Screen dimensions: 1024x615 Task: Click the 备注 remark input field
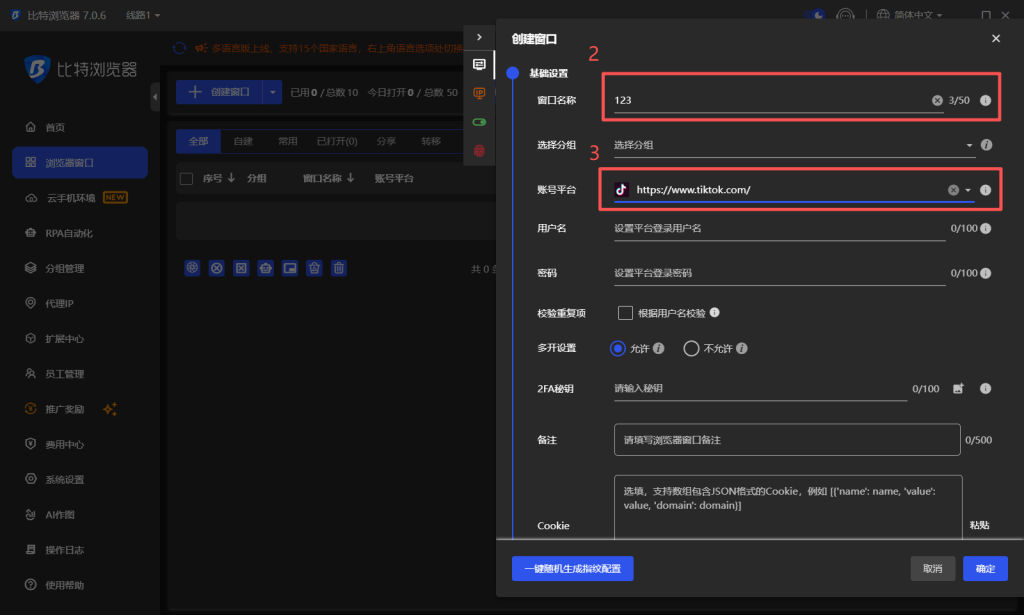click(786, 439)
